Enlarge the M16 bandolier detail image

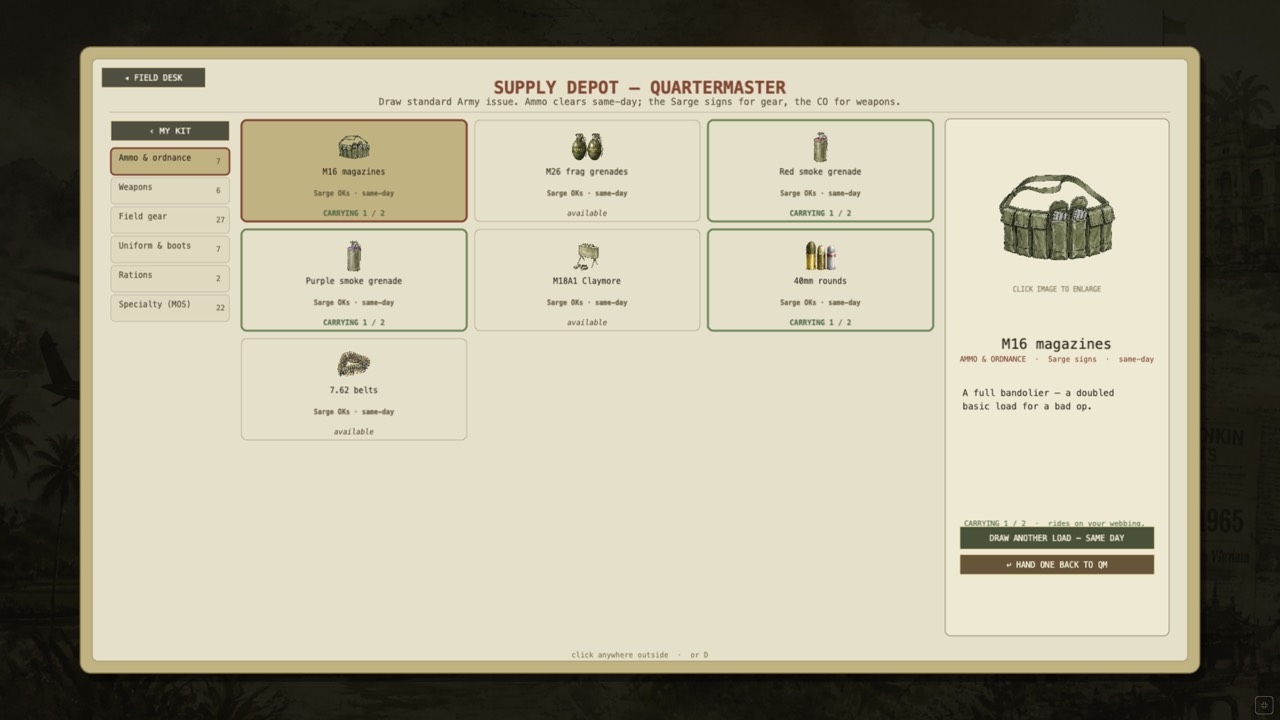[1056, 217]
